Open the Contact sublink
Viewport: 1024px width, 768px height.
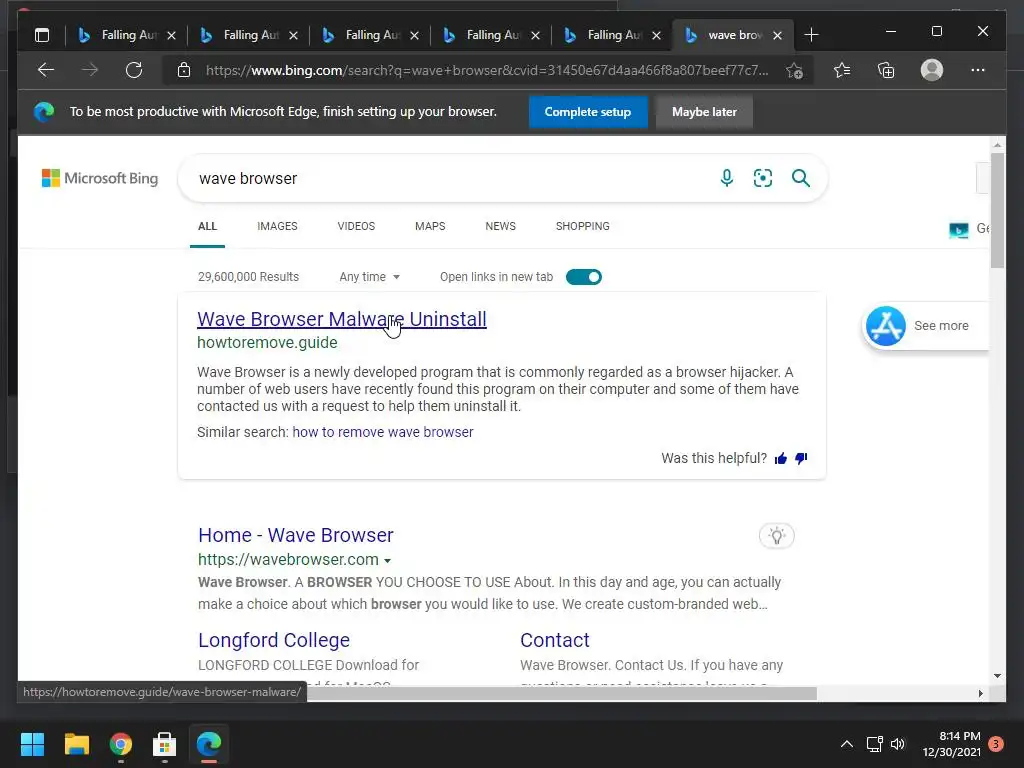coord(554,639)
